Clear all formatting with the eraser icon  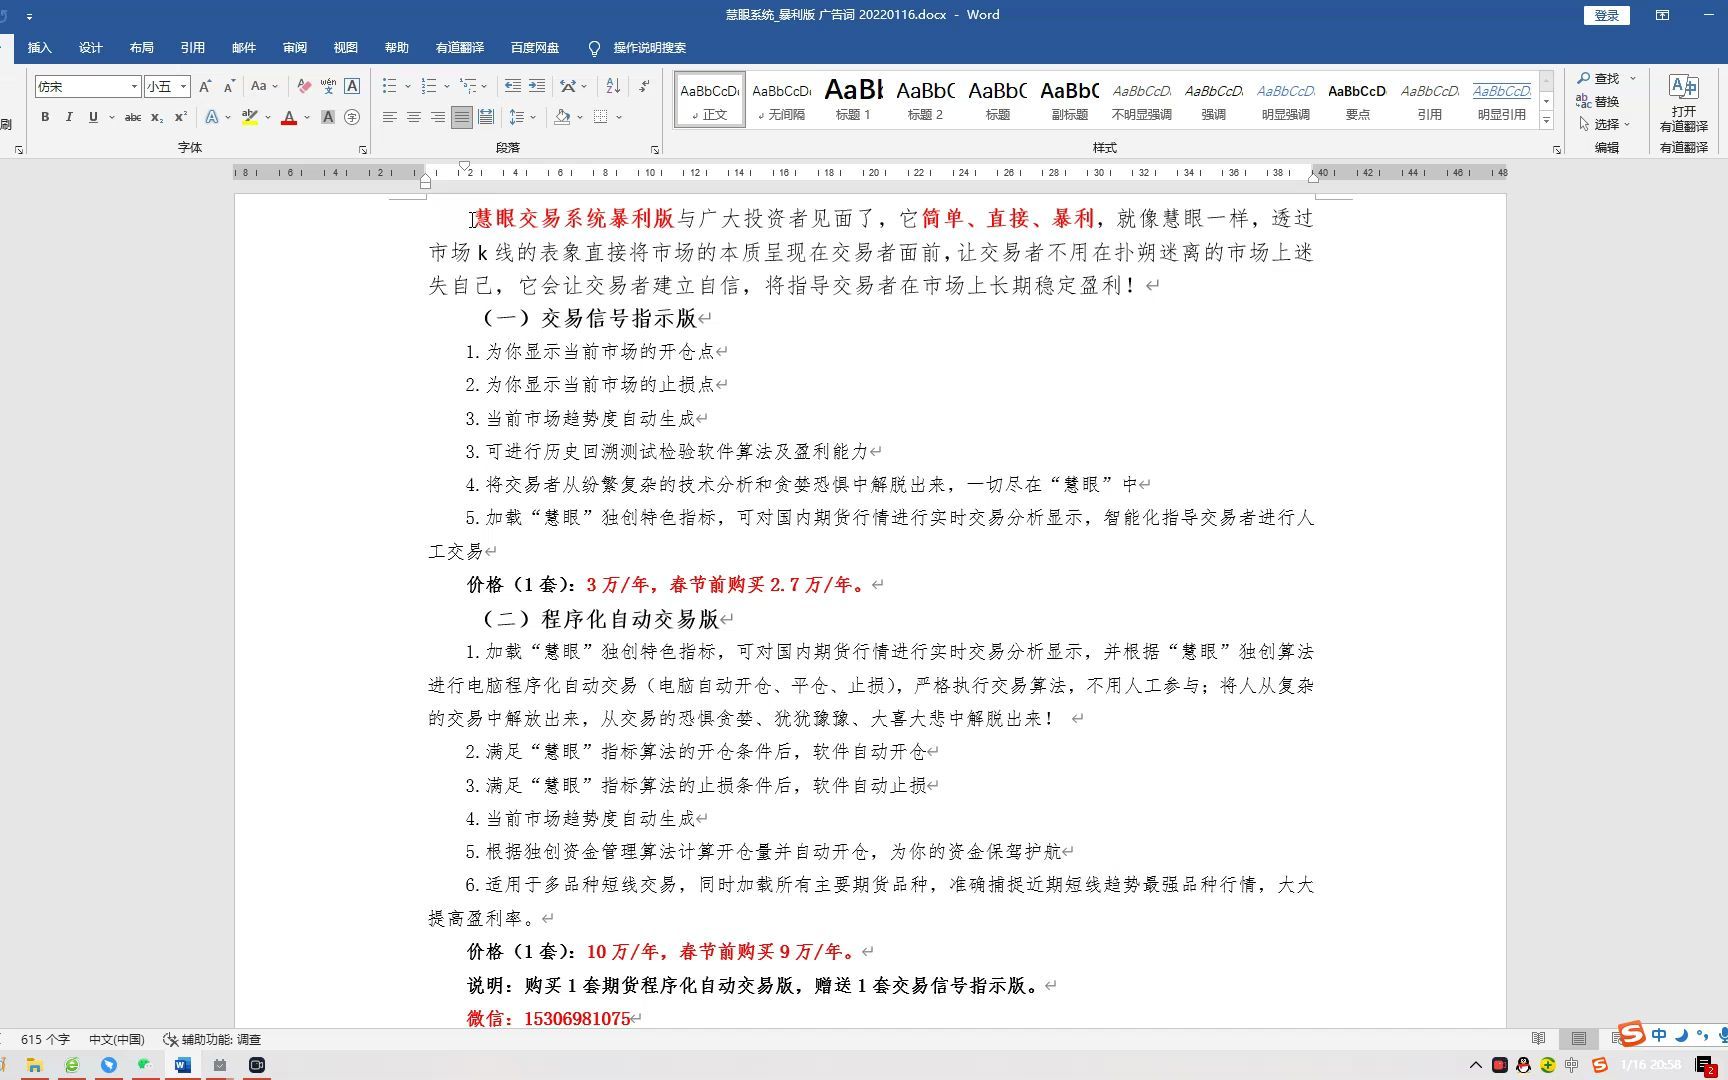[304, 86]
